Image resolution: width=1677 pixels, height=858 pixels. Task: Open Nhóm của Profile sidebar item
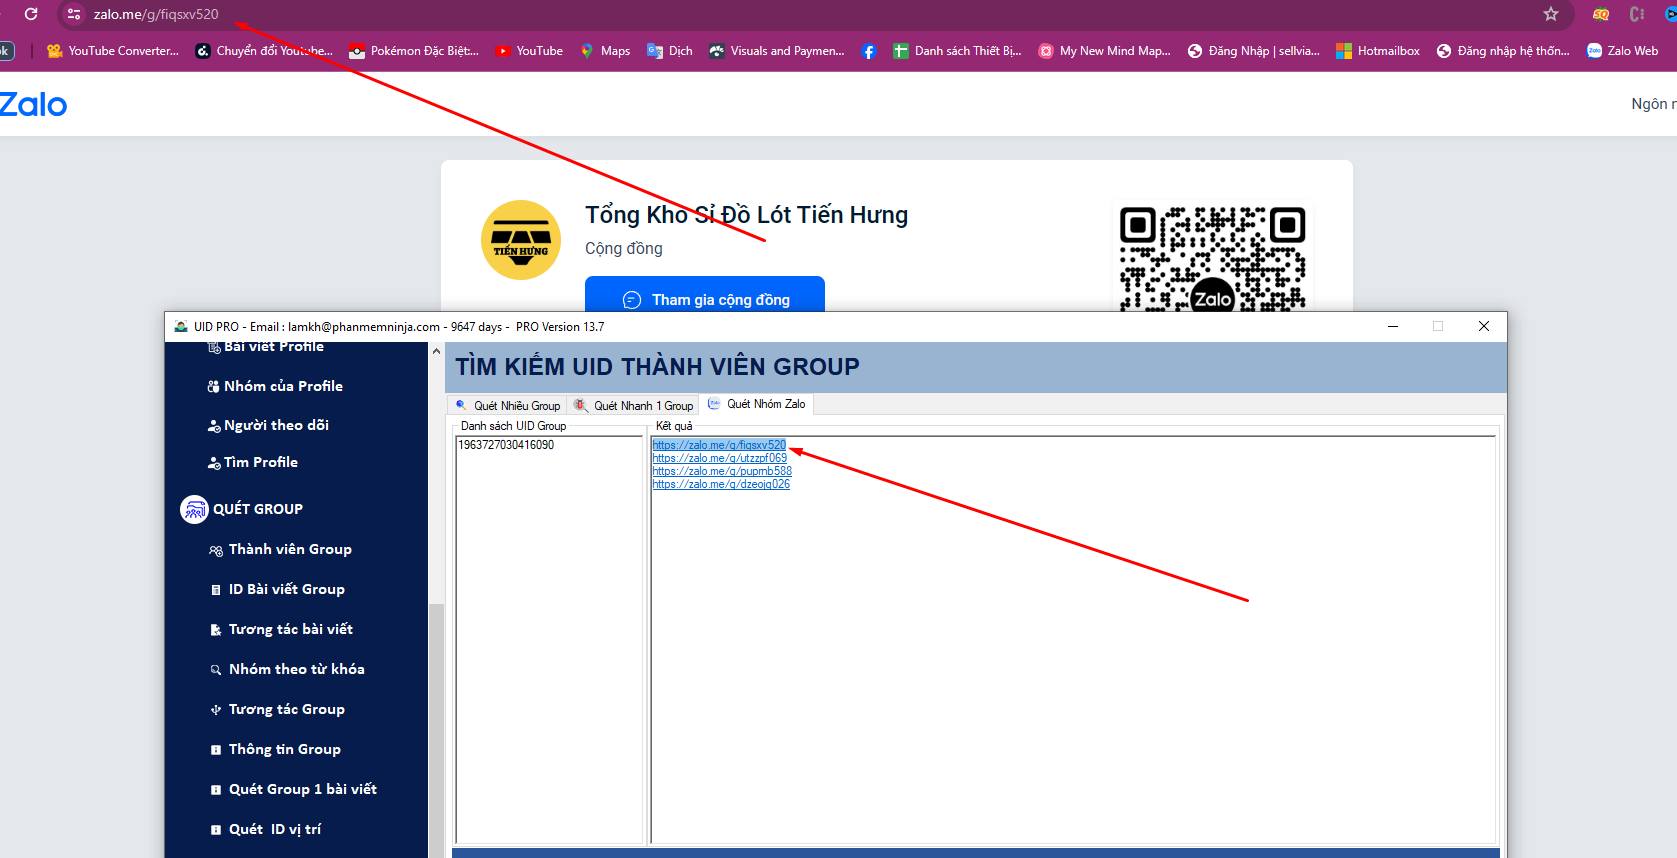(x=275, y=386)
